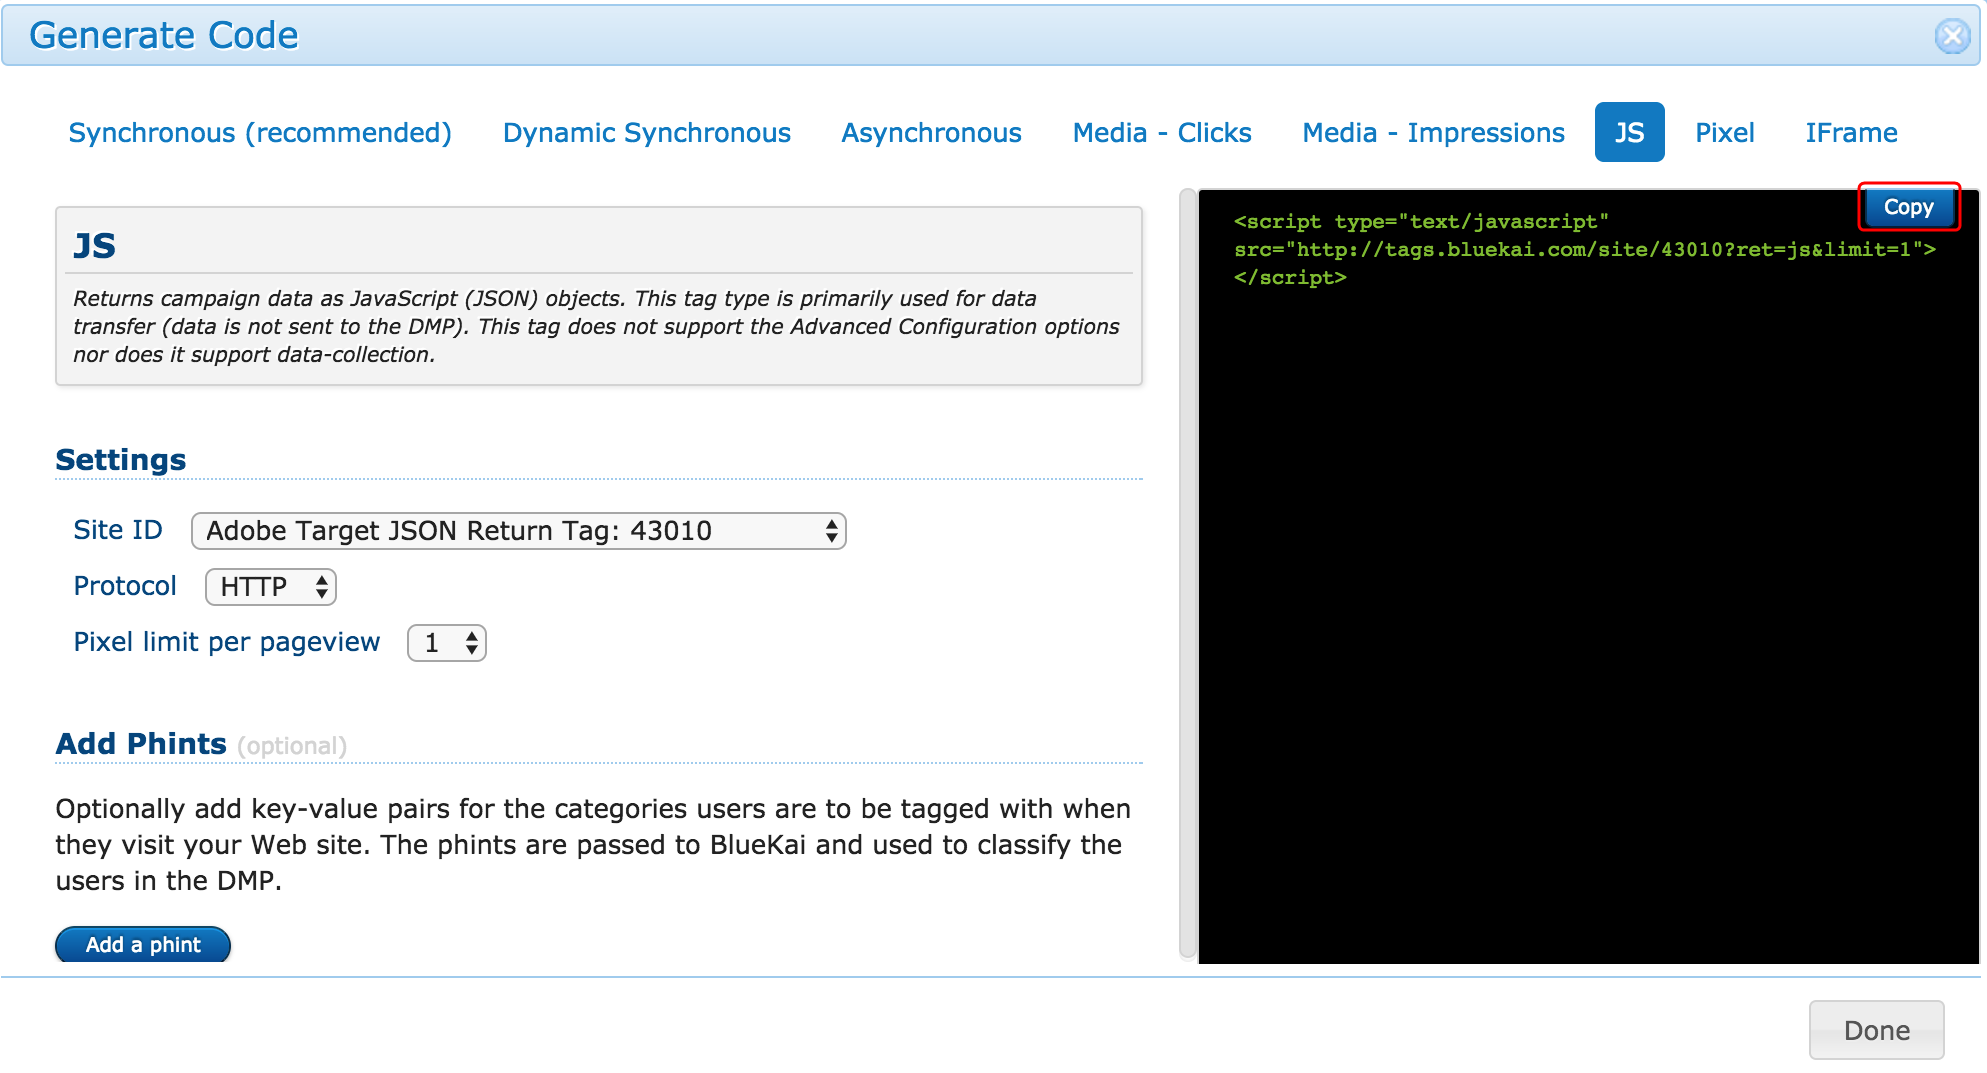Click the vertical scrollbar beside code panel
1987x1073 pixels.
1188,575
